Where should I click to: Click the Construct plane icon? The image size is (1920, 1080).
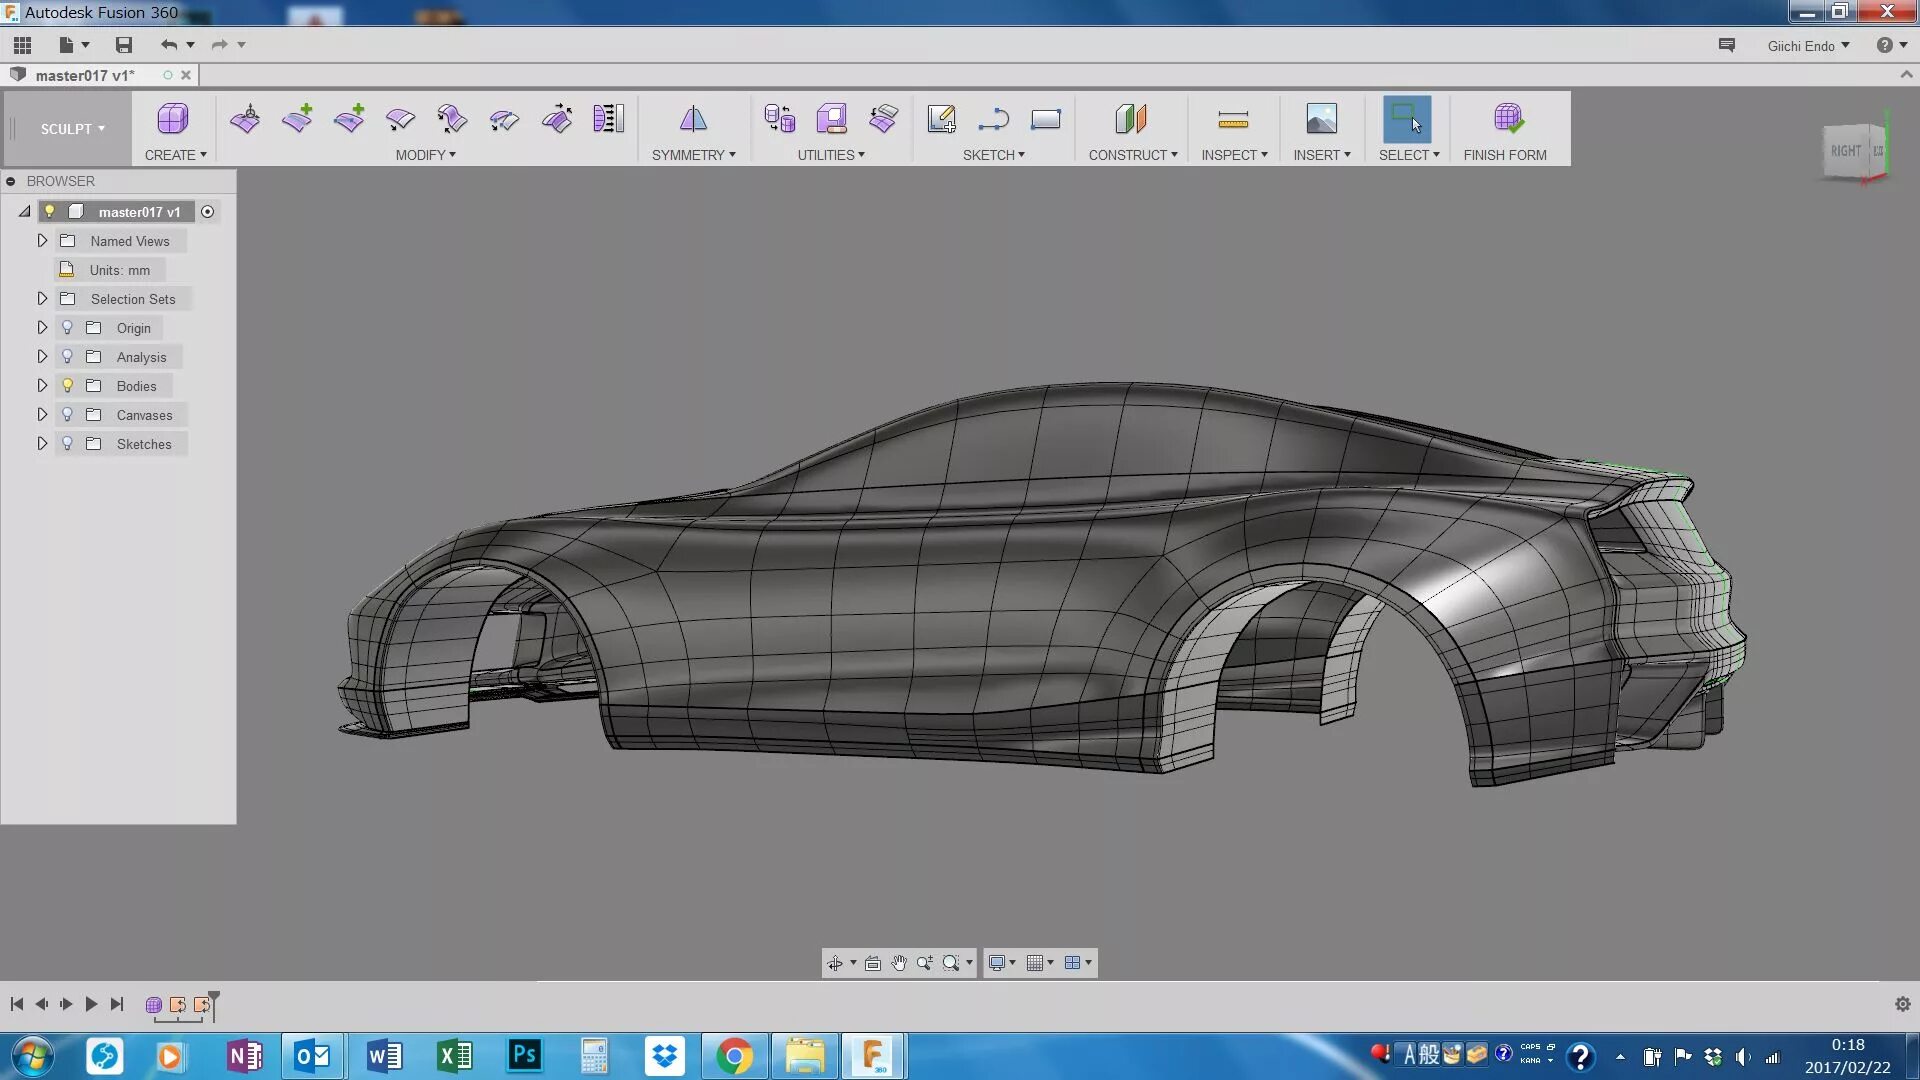point(1131,119)
